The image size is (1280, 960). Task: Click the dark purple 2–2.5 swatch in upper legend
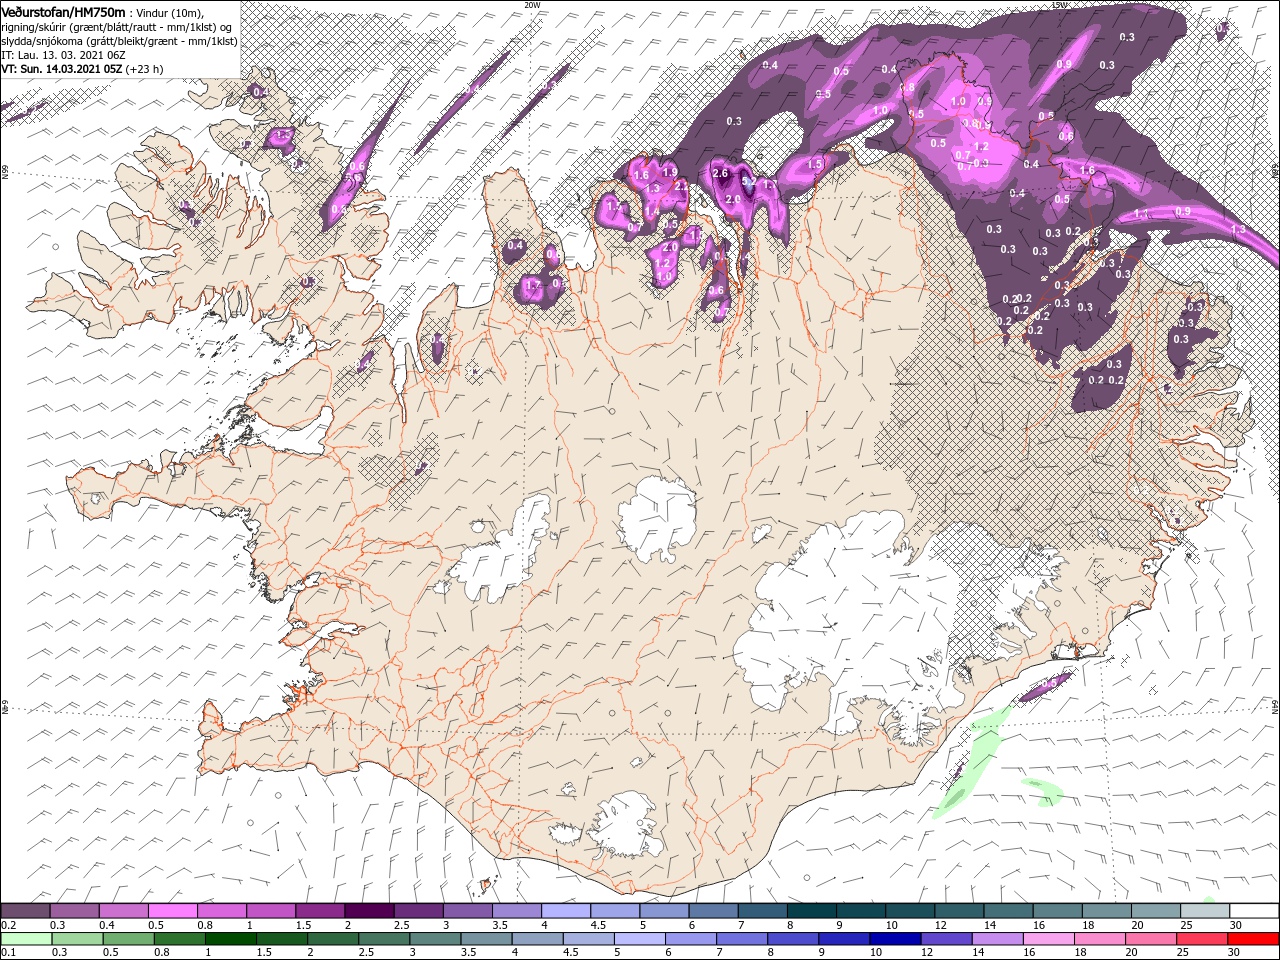point(369,911)
